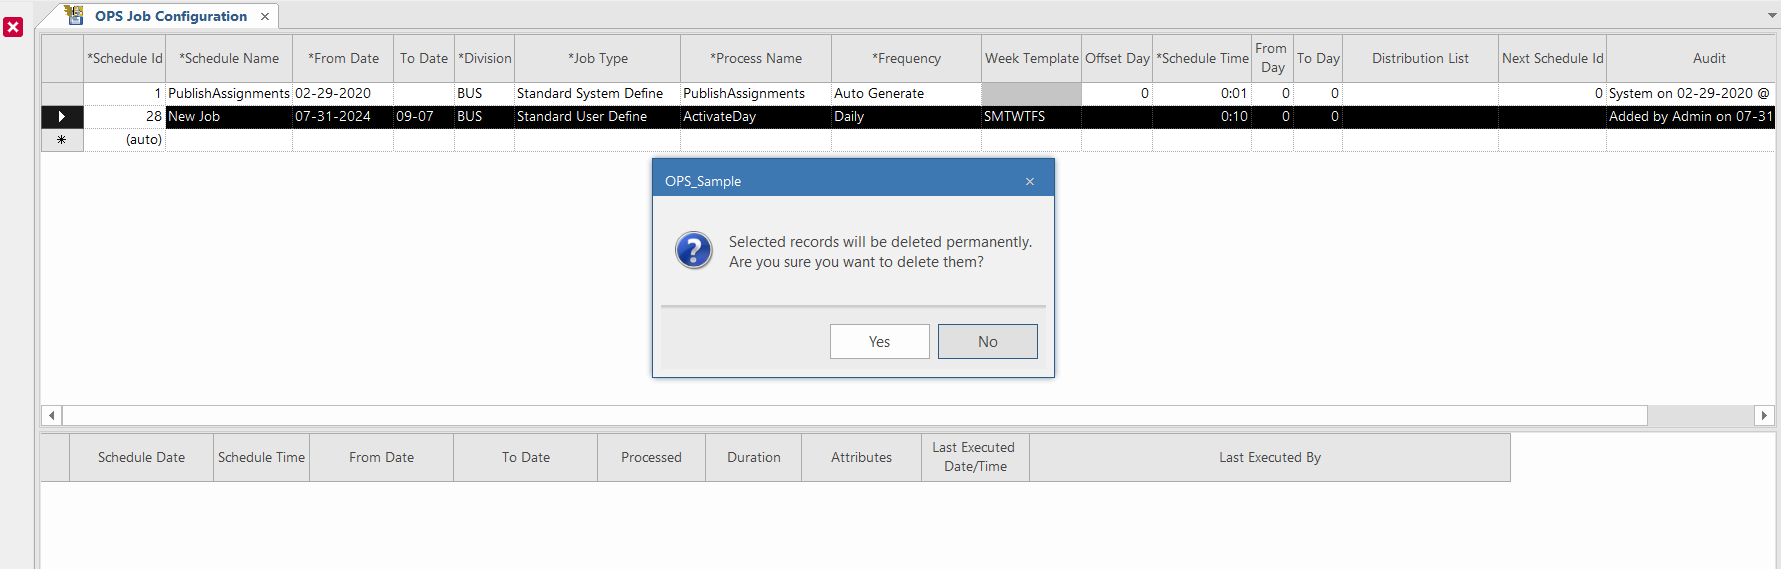Click the blue question mark icon

pos(693,250)
